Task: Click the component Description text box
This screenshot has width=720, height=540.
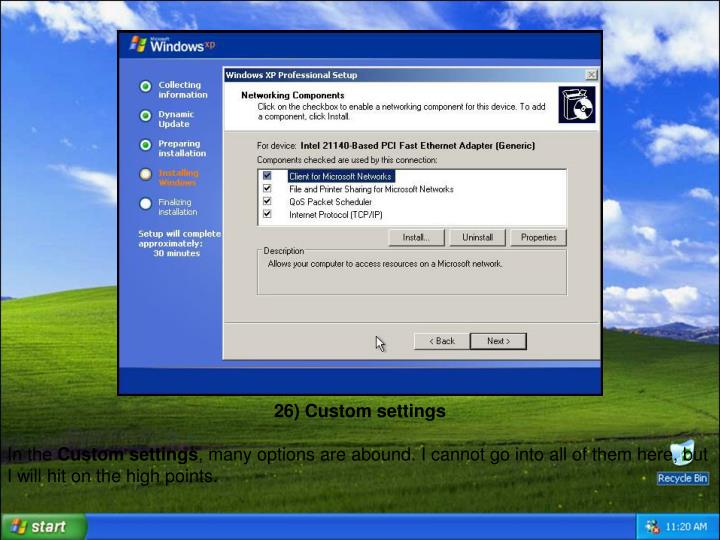Action: pos(412,273)
